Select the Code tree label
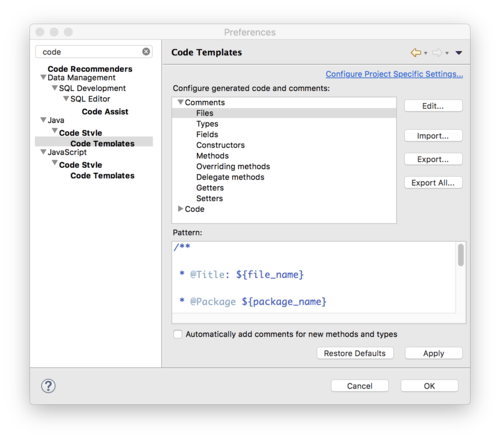The image size is (500, 440). pos(194,209)
